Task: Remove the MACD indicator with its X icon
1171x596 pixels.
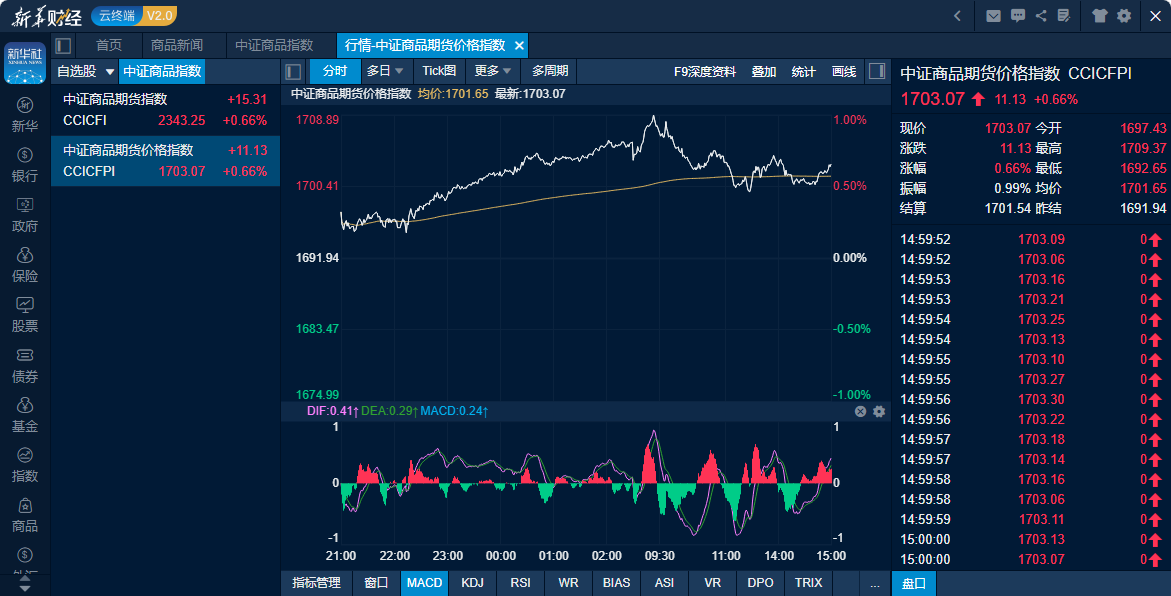Action: coord(860,412)
